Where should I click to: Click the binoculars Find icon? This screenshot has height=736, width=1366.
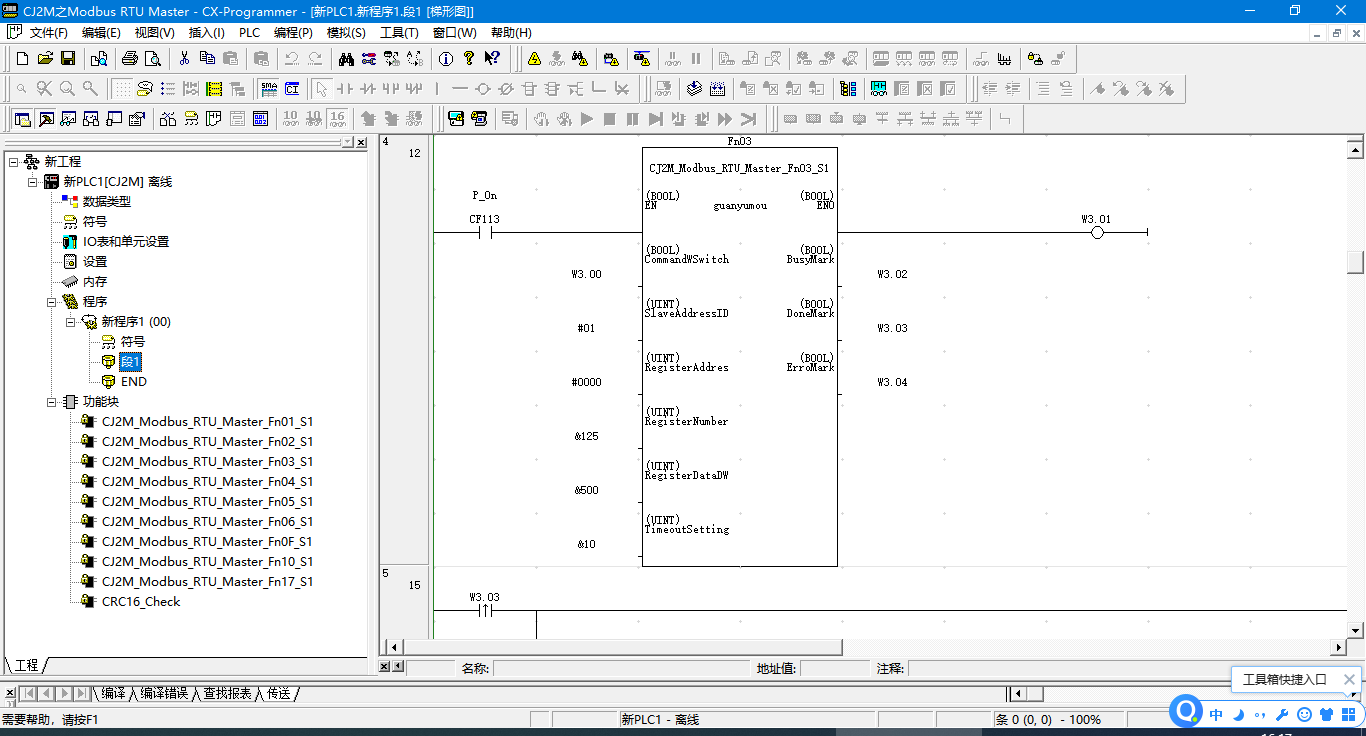click(346, 59)
